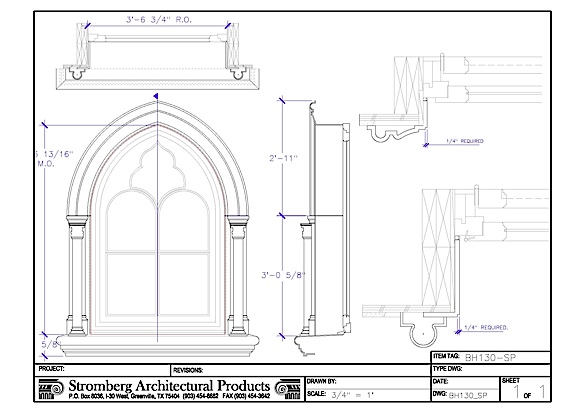The height and width of the screenshot is (413, 585).
Task: Click the right column base of window
Action: pyautogui.click(x=238, y=326)
